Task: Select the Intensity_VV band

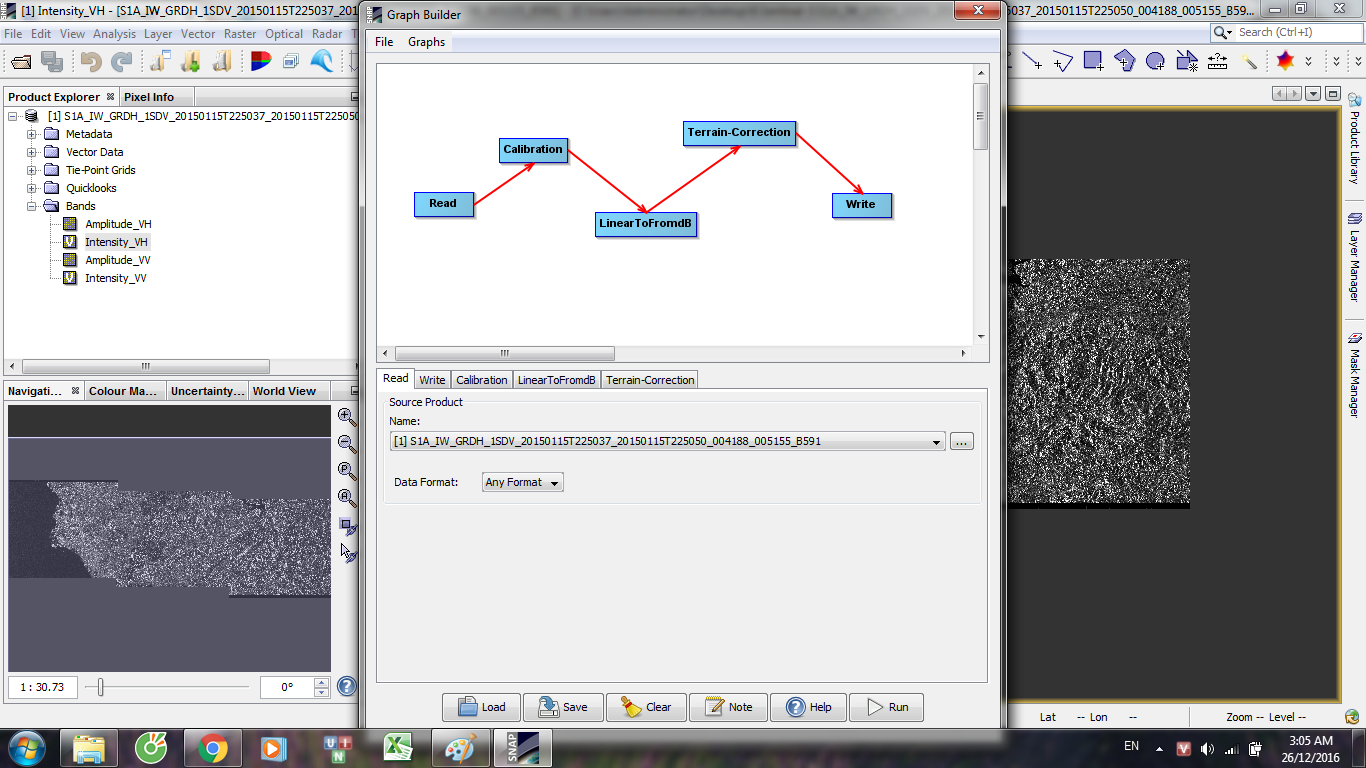Action: (x=115, y=278)
